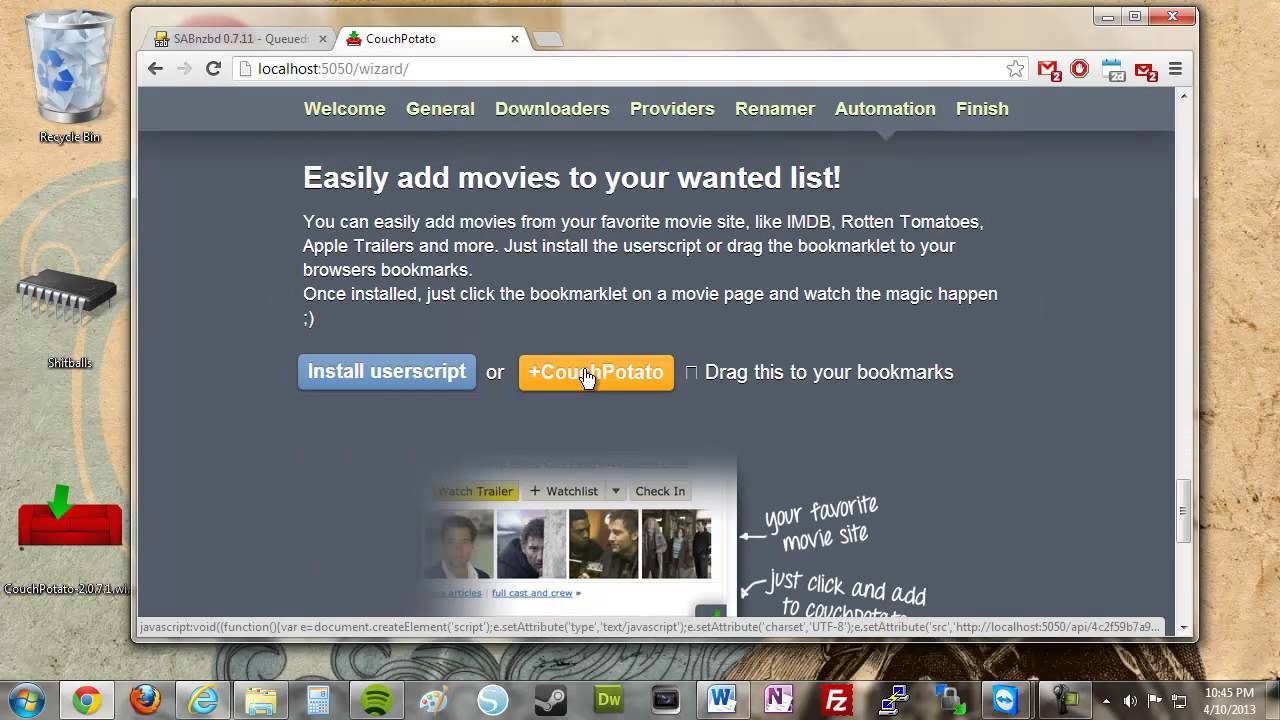This screenshot has width=1280, height=720.
Task: Open a new browser tab
Action: pyautogui.click(x=548, y=39)
